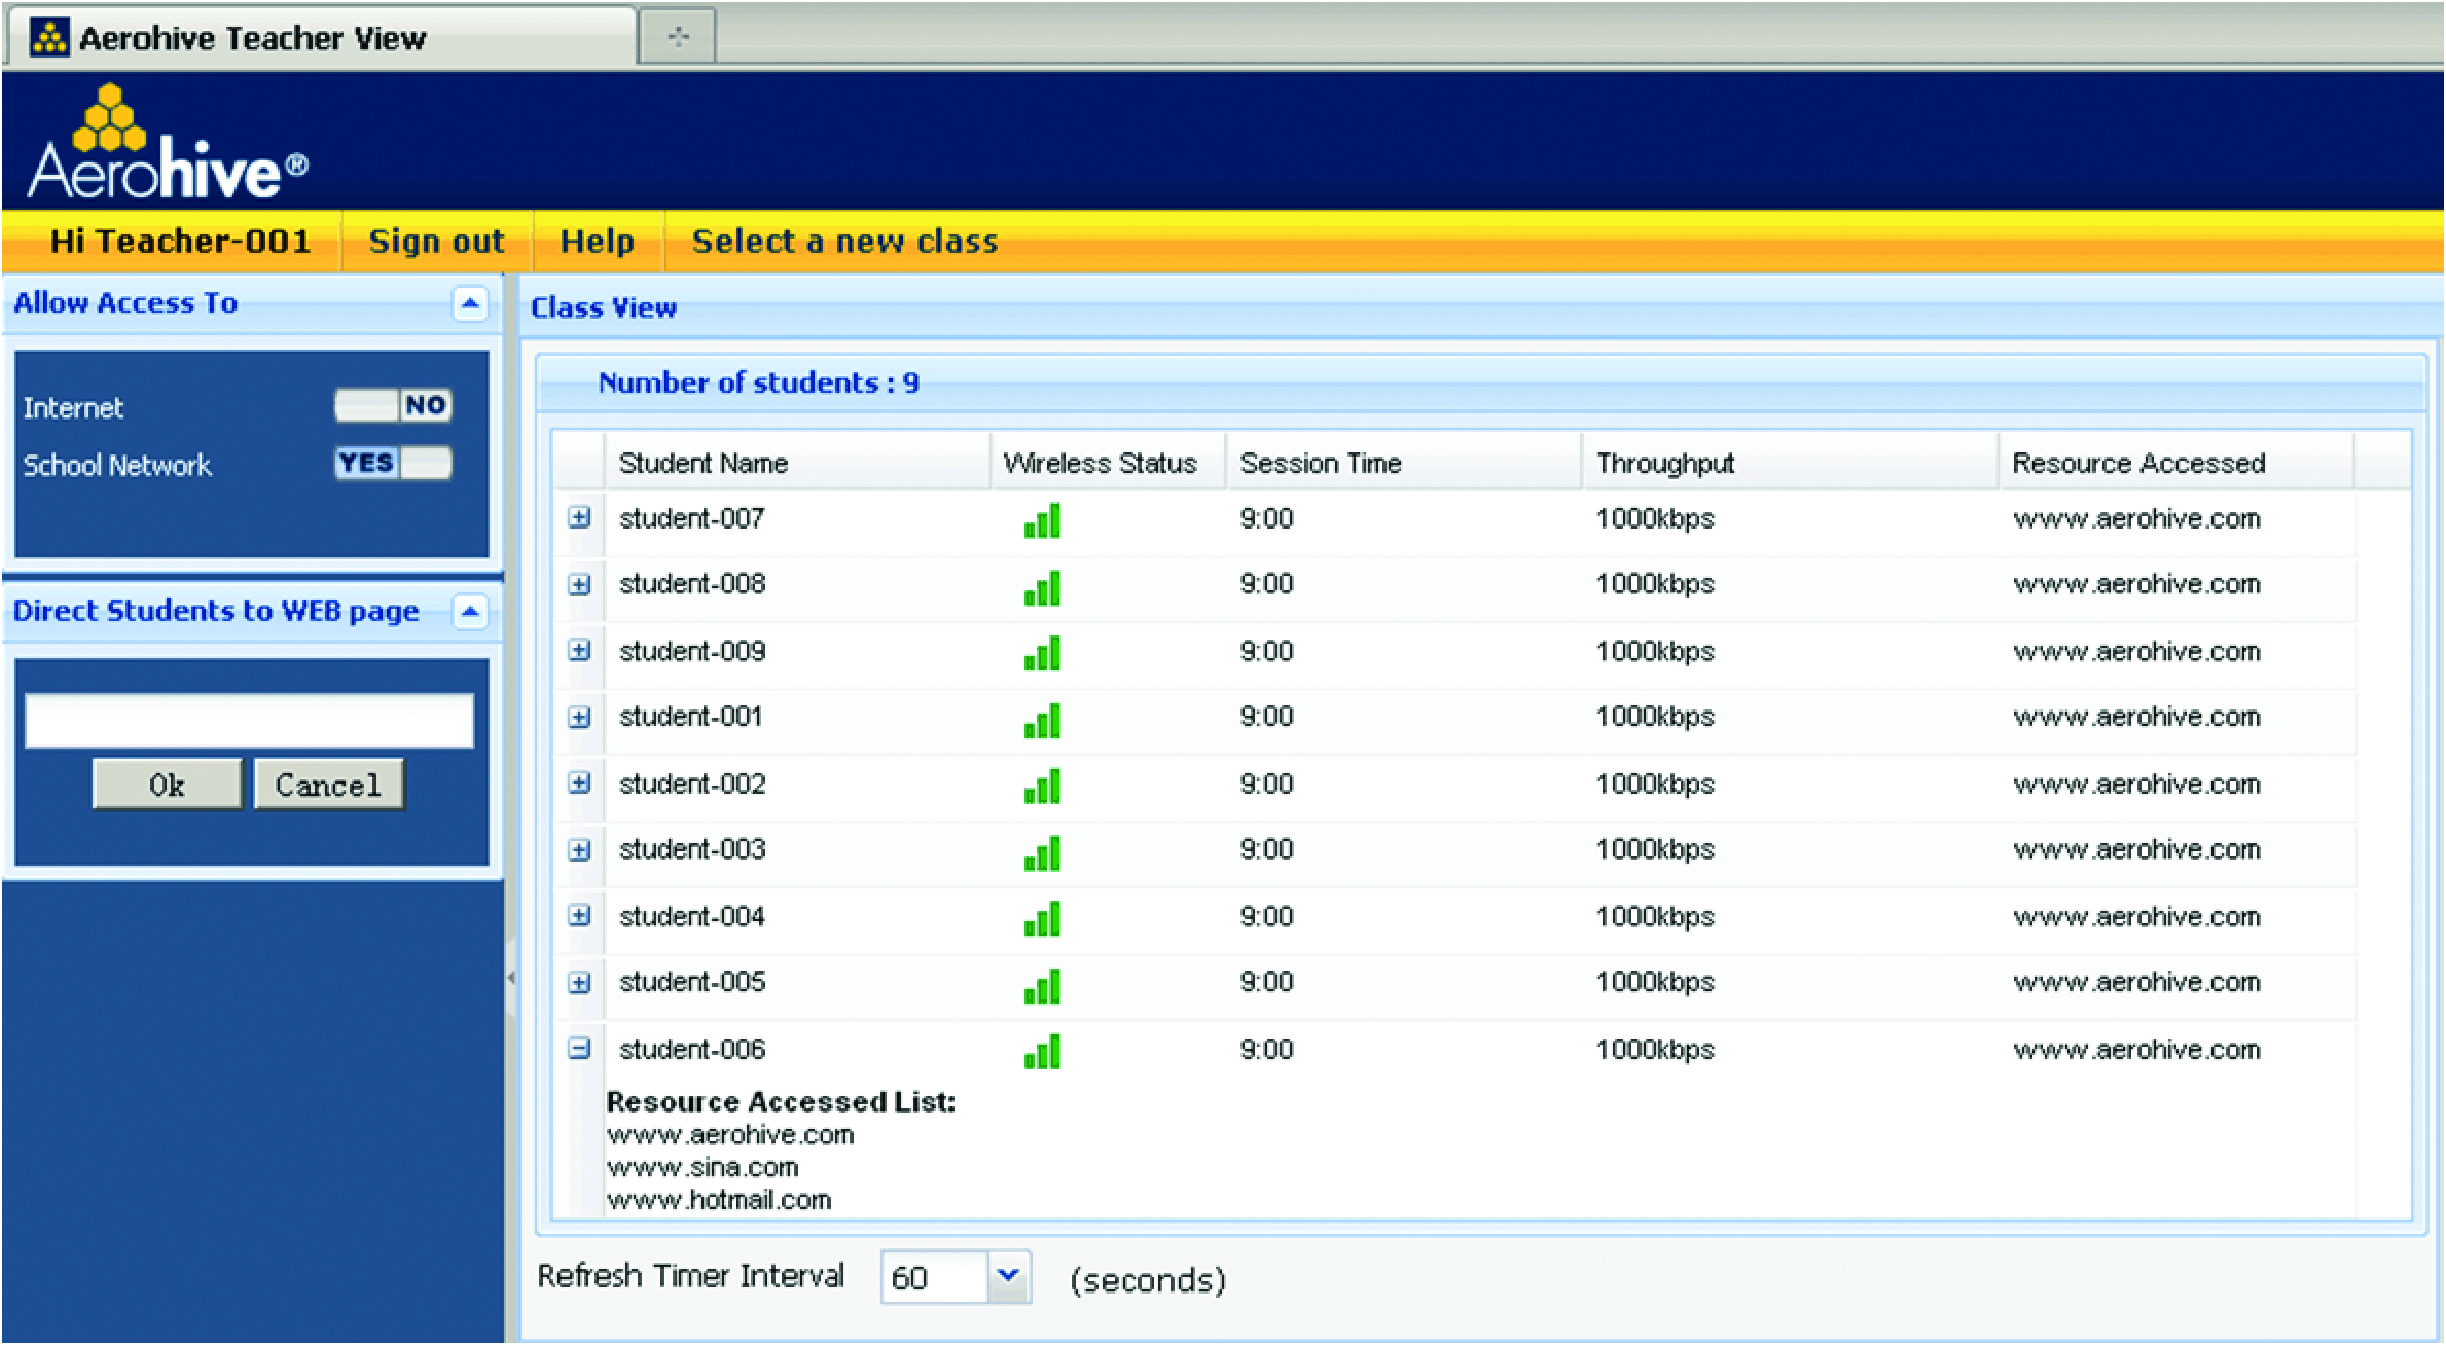Viewport: 2446px width, 1345px height.
Task: Click the Aerohive honeycomb logo
Action: click(112, 120)
